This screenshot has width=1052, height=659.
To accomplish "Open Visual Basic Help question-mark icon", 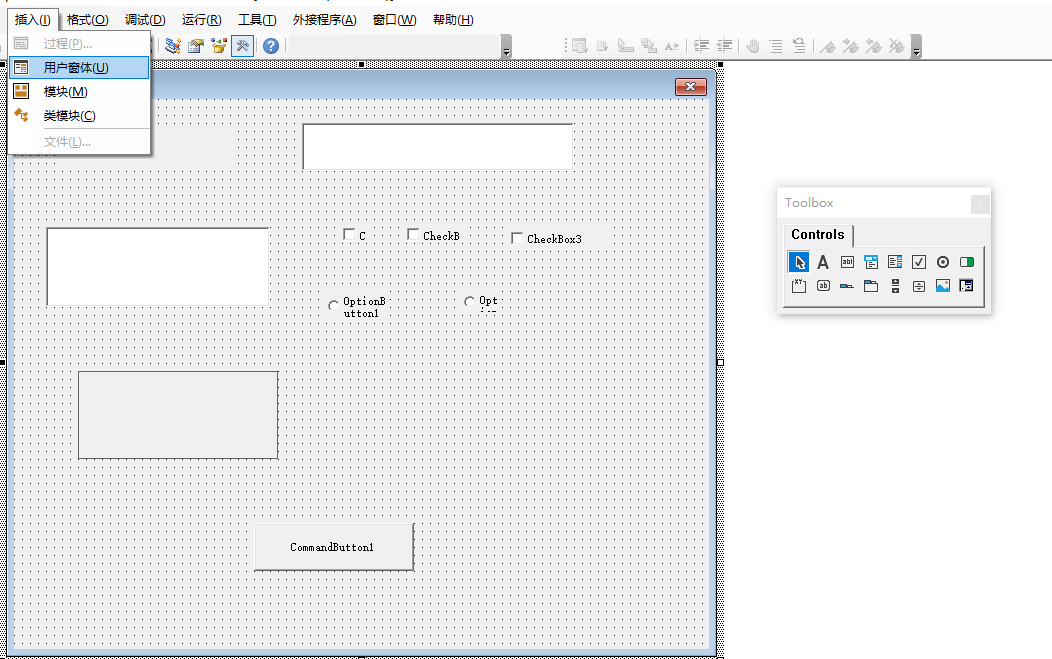I will pos(271,46).
